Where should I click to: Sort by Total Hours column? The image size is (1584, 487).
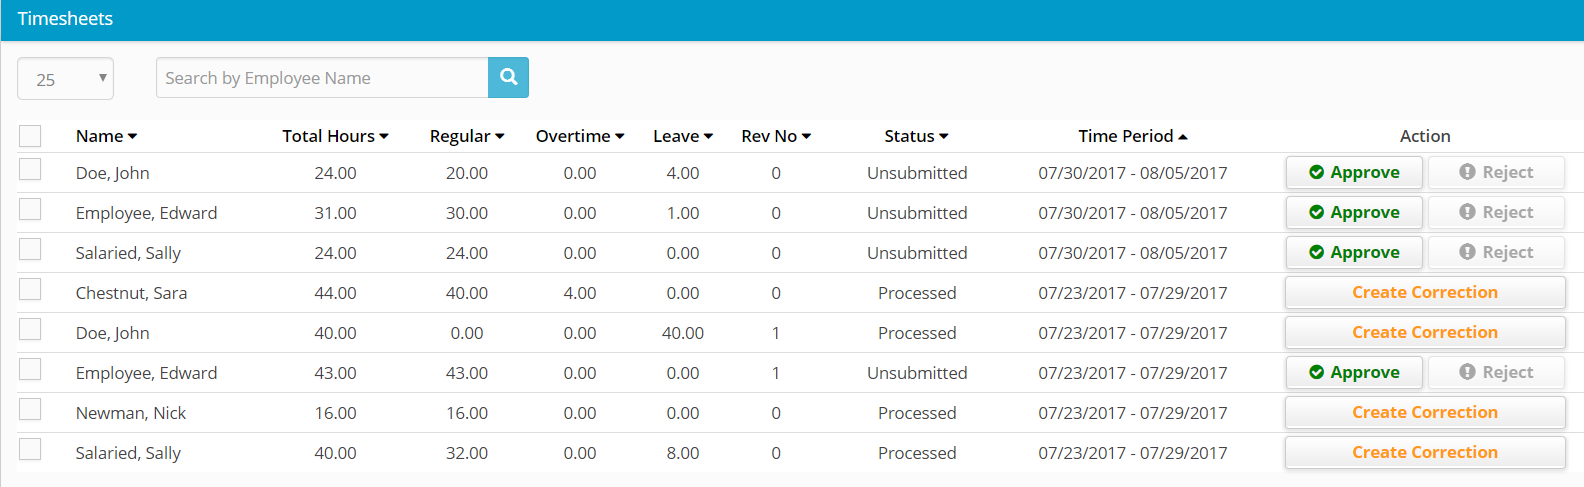(x=334, y=136)
